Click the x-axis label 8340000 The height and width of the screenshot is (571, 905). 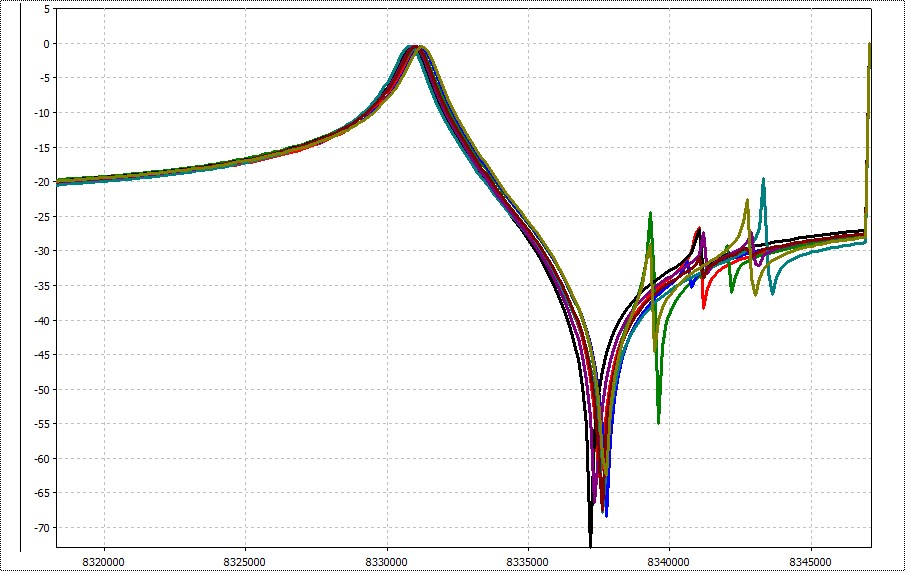(x=670, y=562)
